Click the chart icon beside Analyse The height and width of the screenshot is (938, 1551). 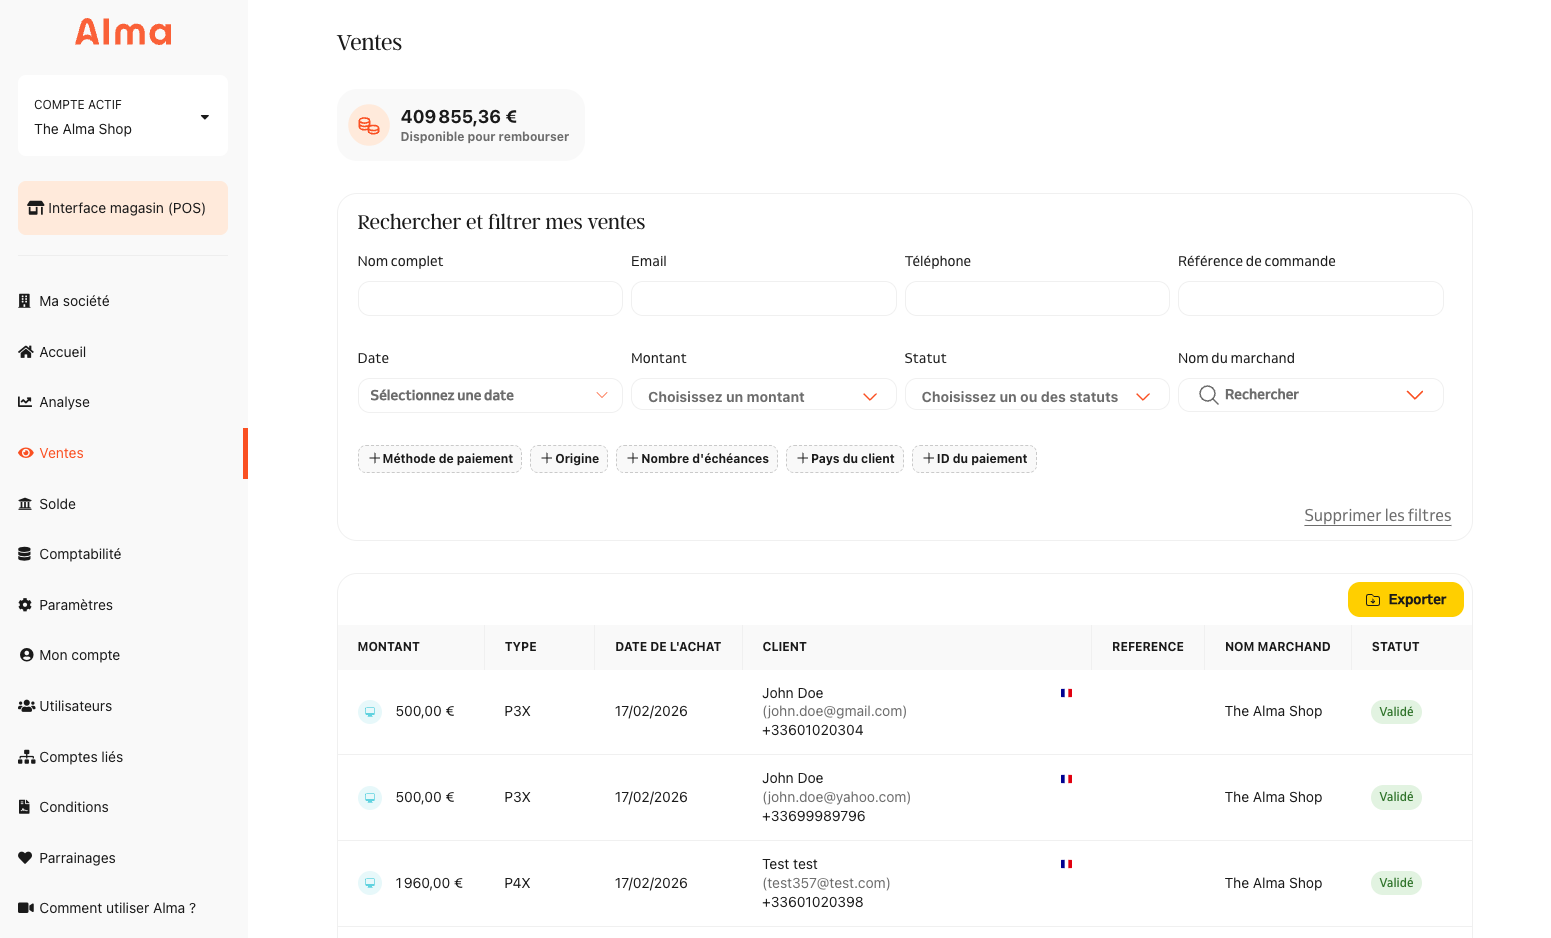pos(25,402)
